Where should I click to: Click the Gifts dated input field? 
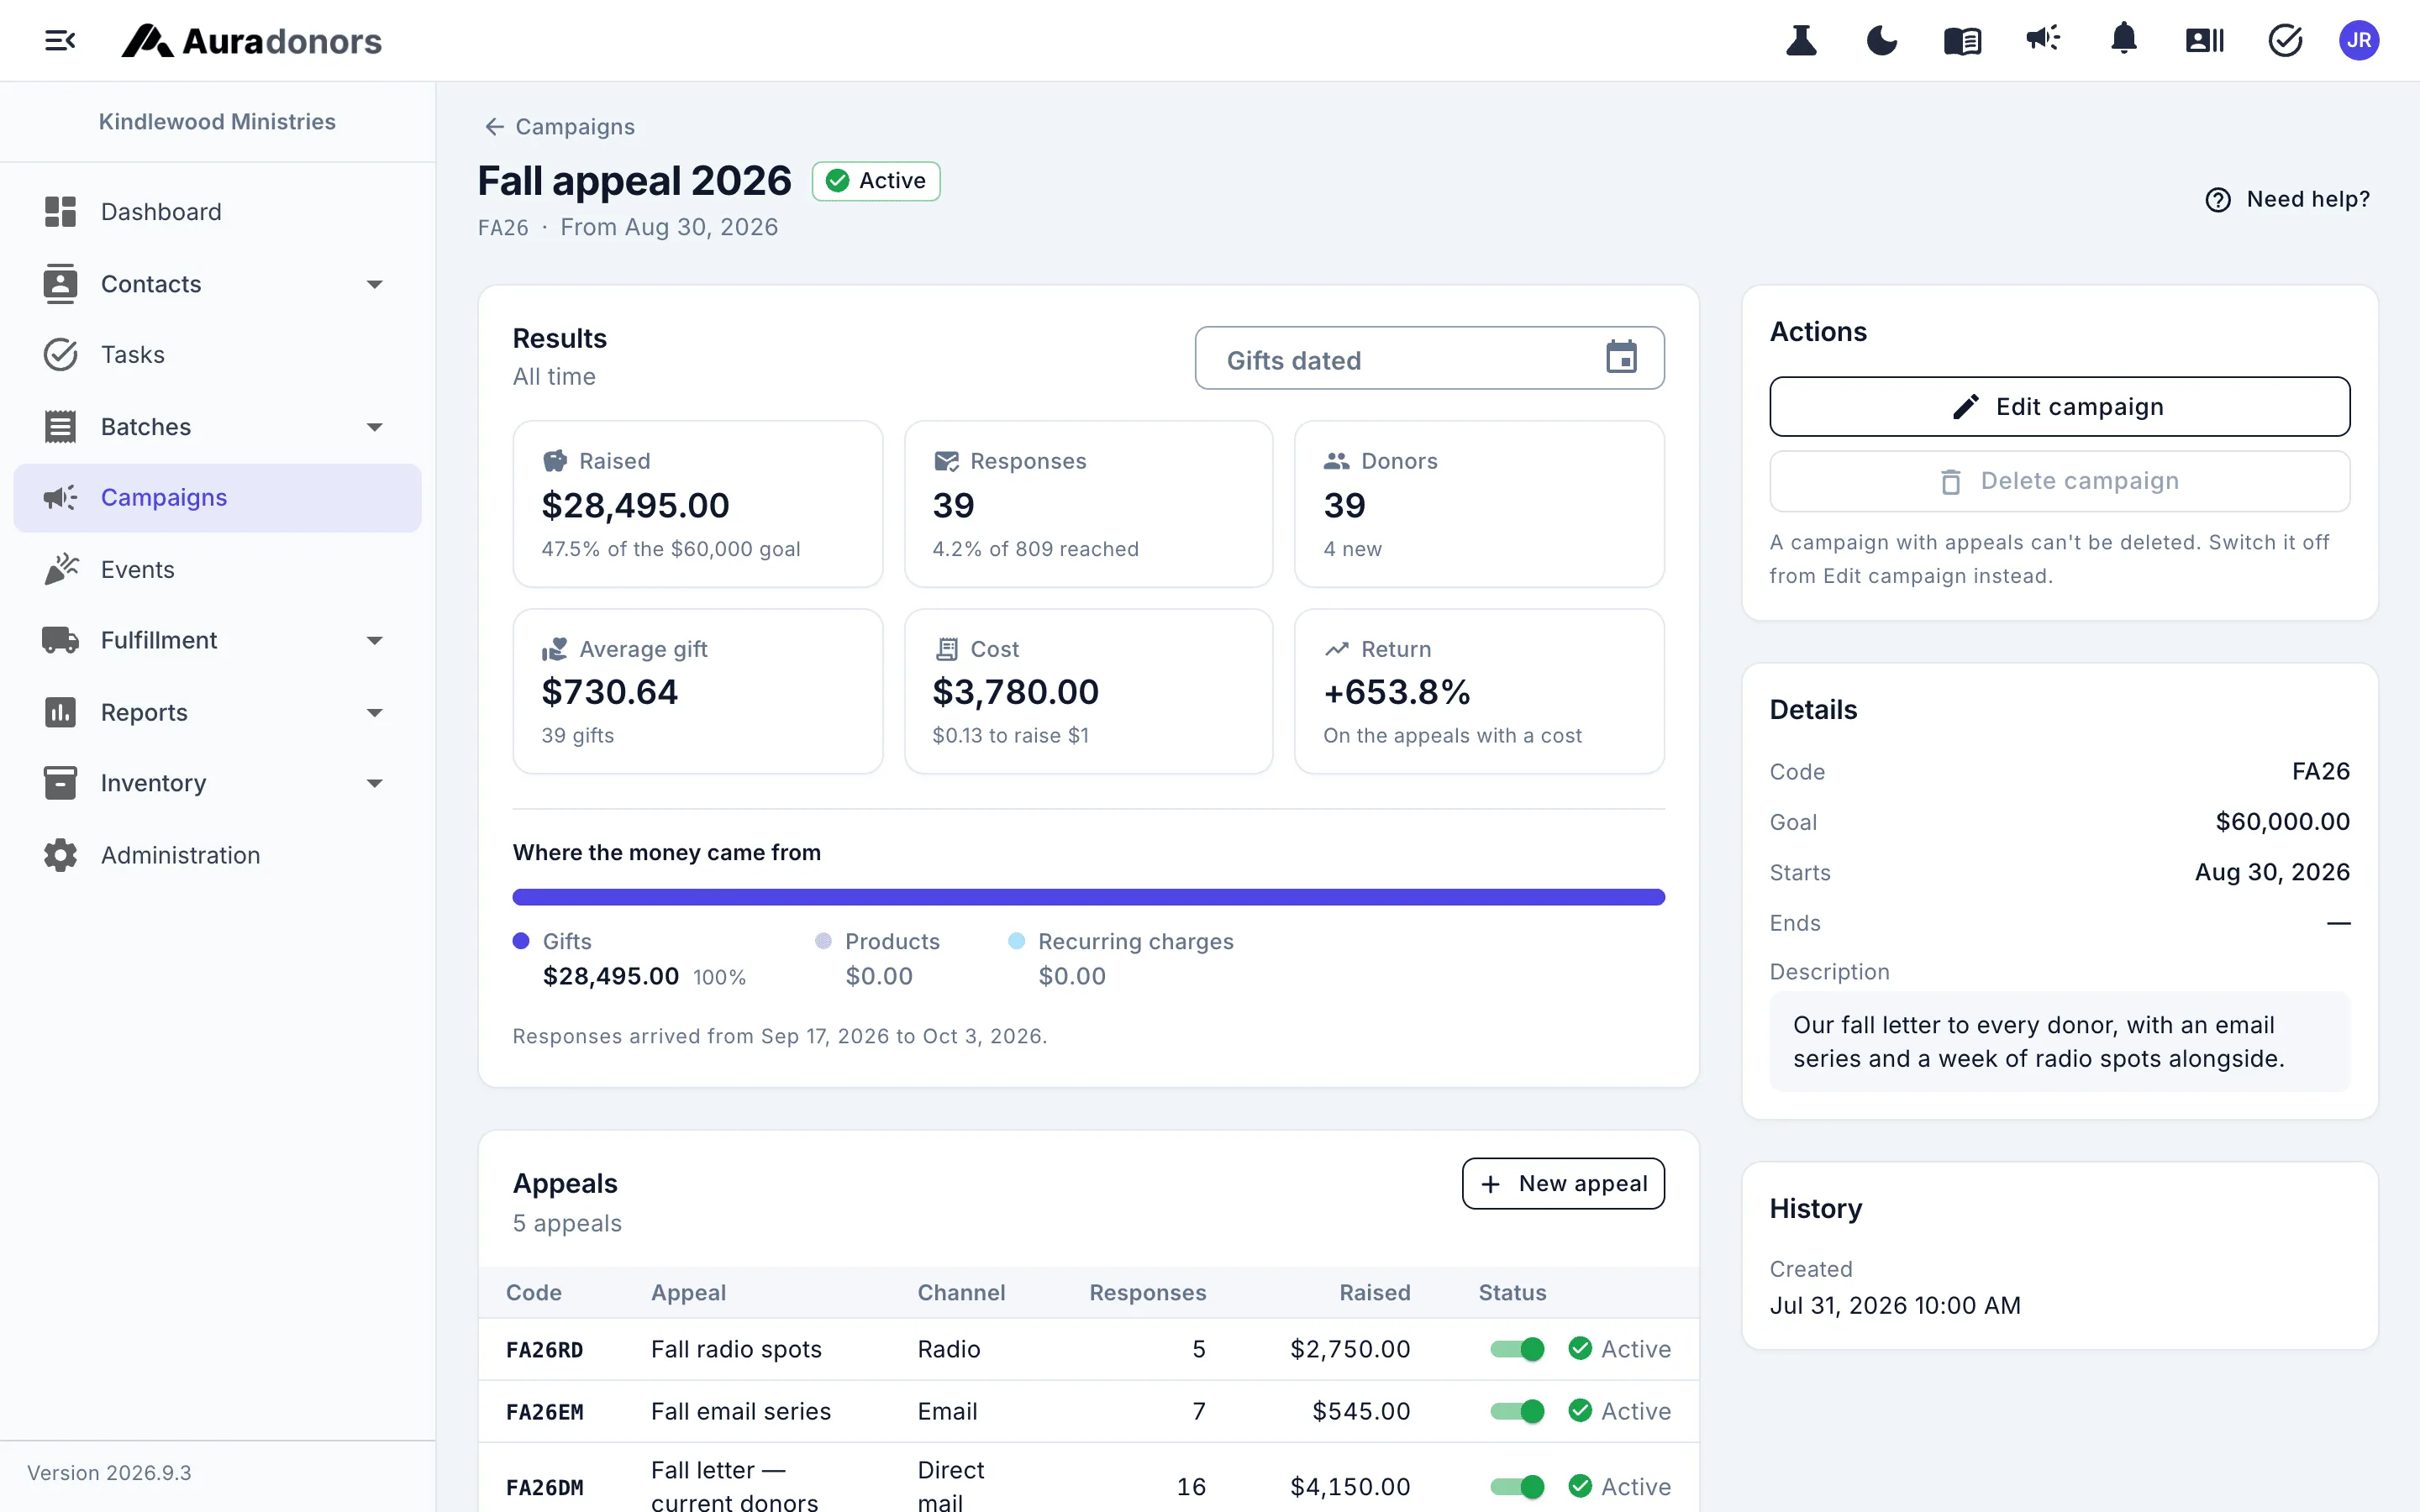(x=1429, y=358)
